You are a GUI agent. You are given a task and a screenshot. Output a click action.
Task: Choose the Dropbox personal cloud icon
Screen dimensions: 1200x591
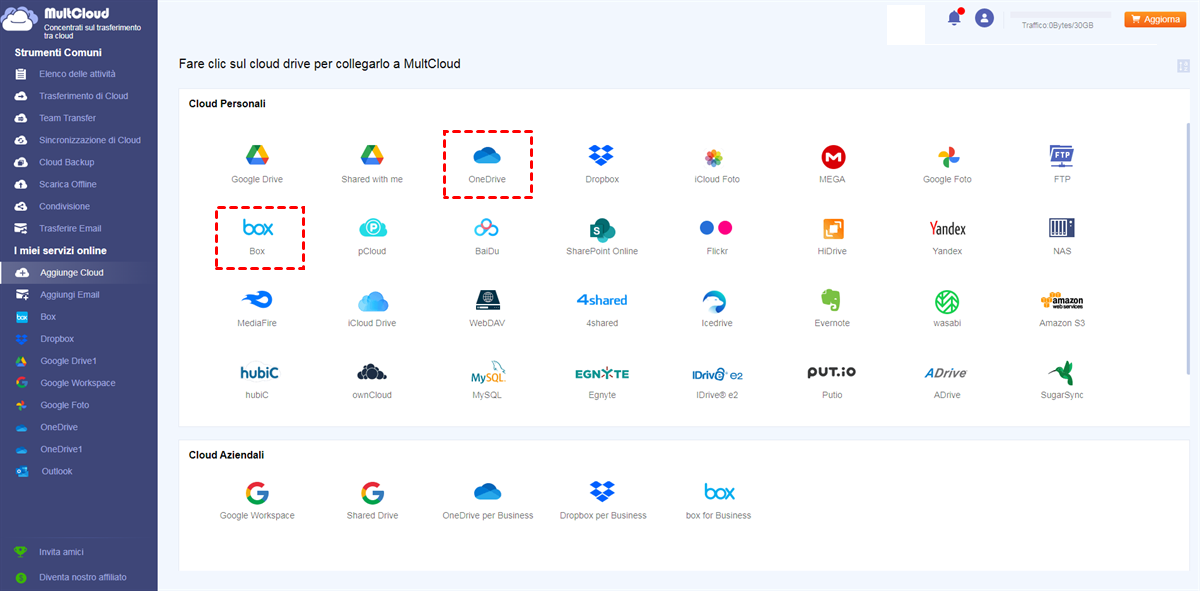tap(602, 164)
